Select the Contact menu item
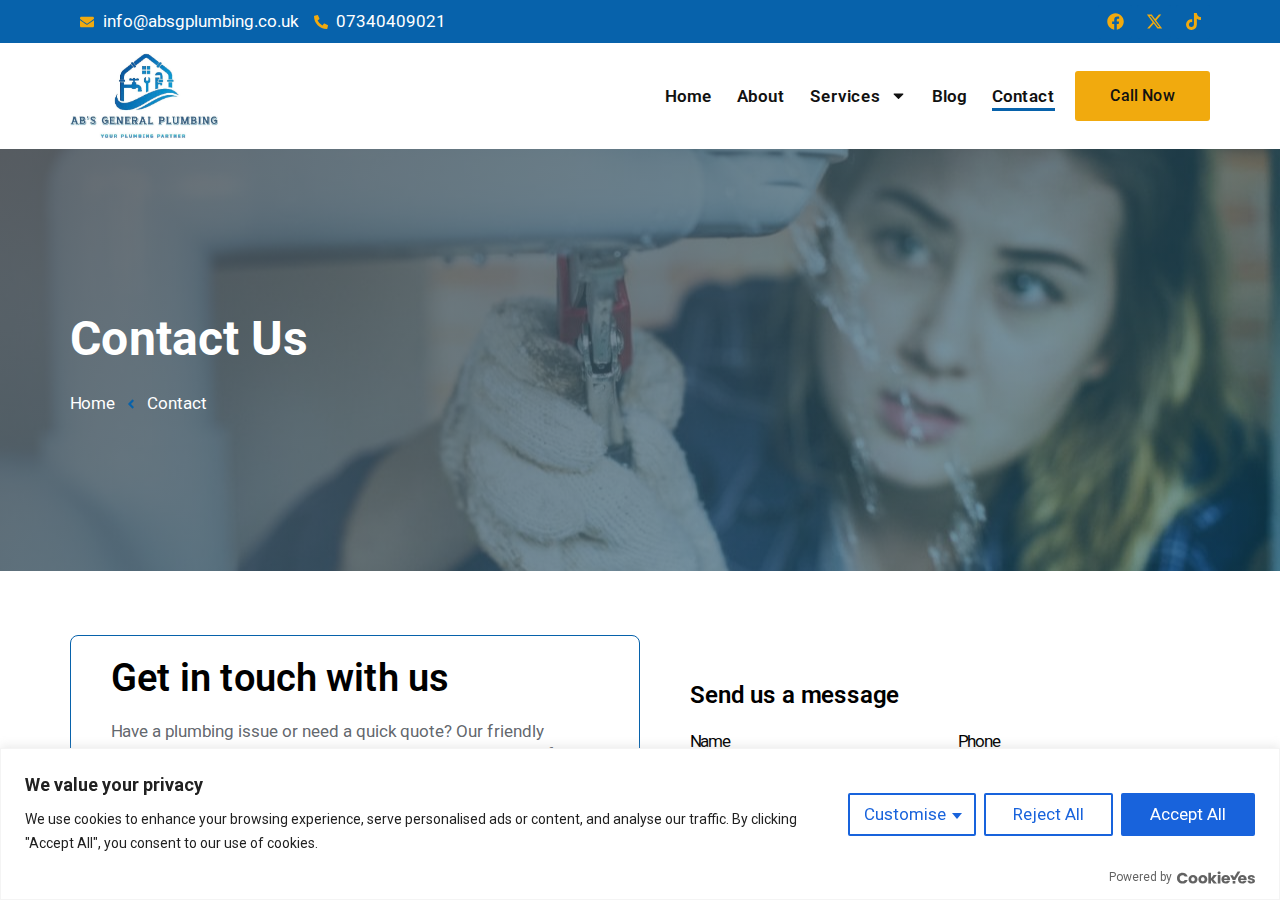The width and height of the screenshot is (1280, 900). 1023,96
